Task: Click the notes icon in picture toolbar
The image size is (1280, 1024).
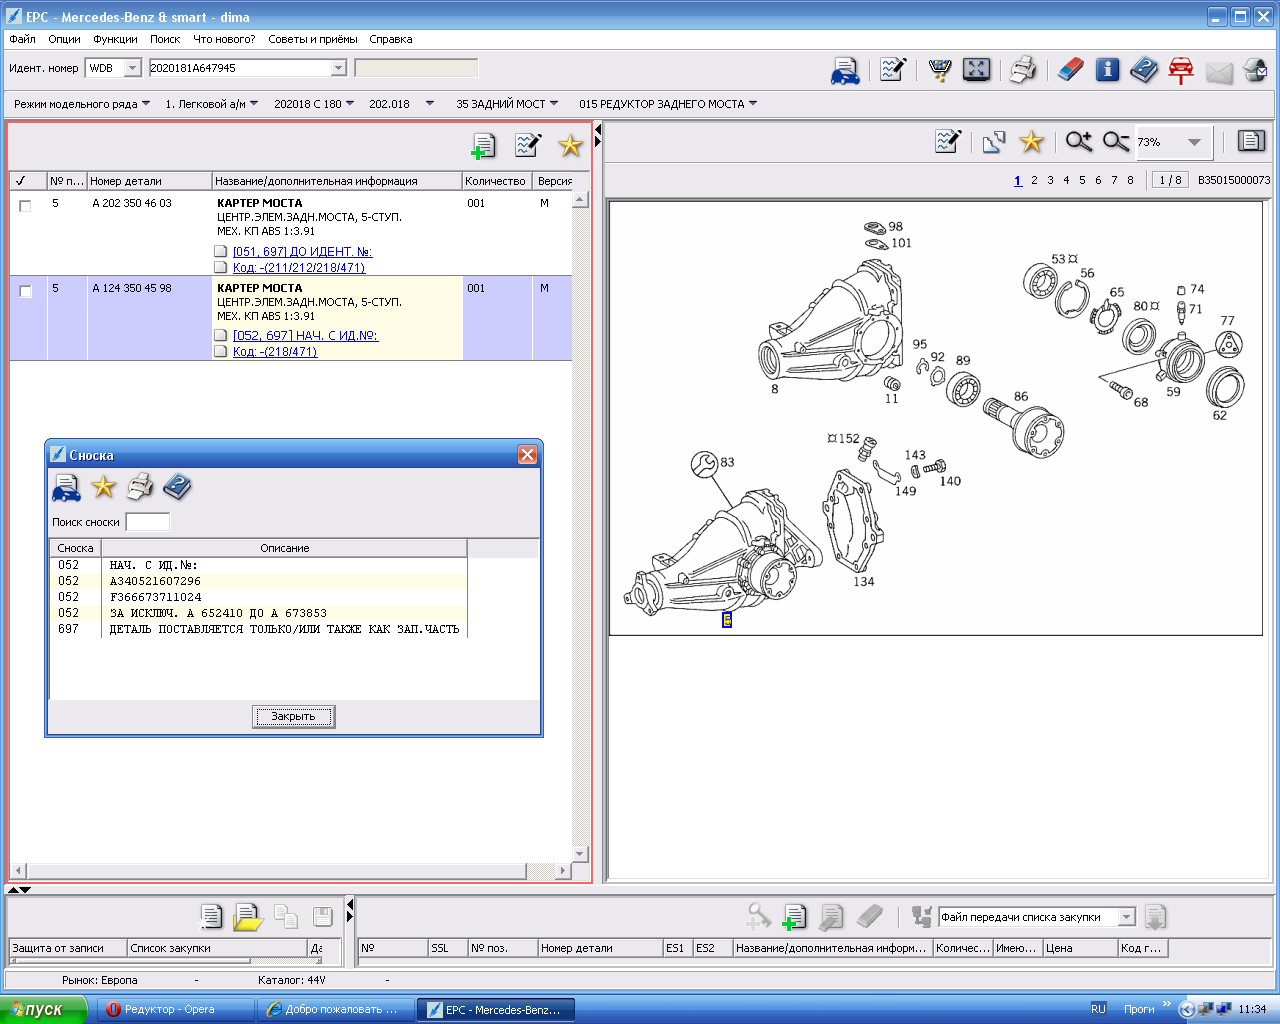Action: point(947,141)
